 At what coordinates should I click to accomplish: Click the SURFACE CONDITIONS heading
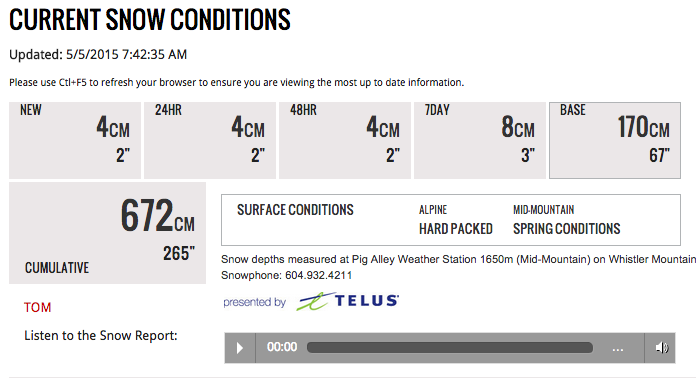click(x=295, y=209)
